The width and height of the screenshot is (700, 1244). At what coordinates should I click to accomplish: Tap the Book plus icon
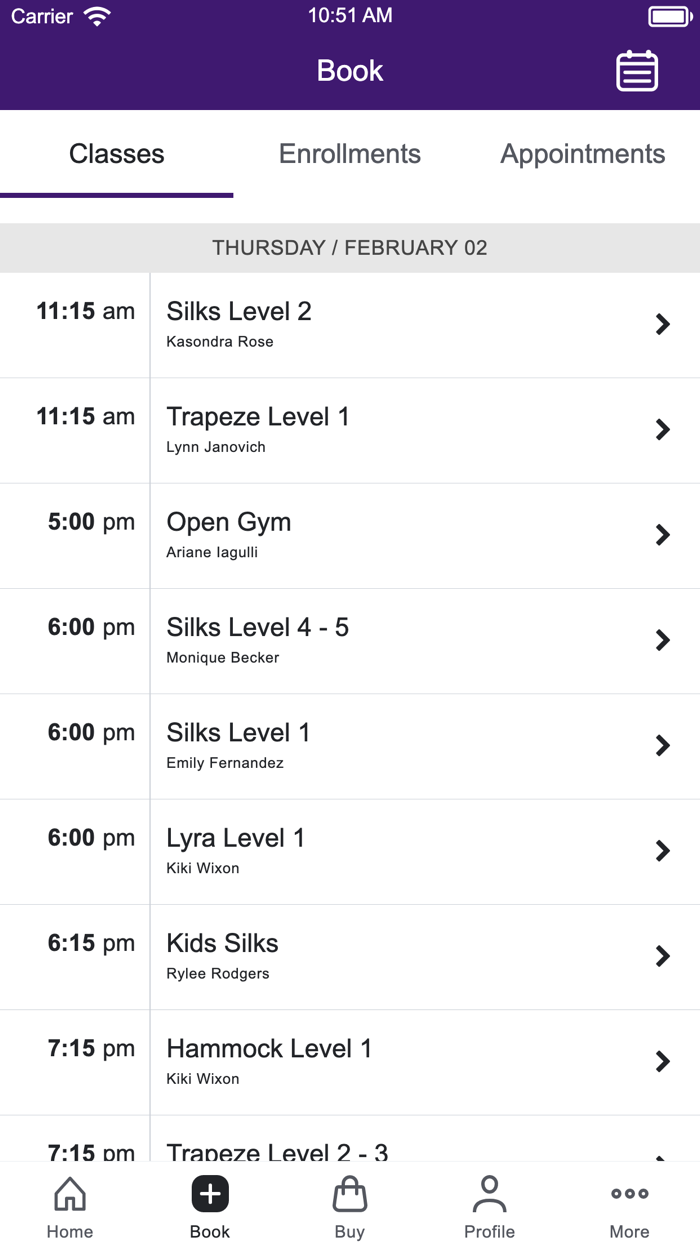[x=210, y=1194]
